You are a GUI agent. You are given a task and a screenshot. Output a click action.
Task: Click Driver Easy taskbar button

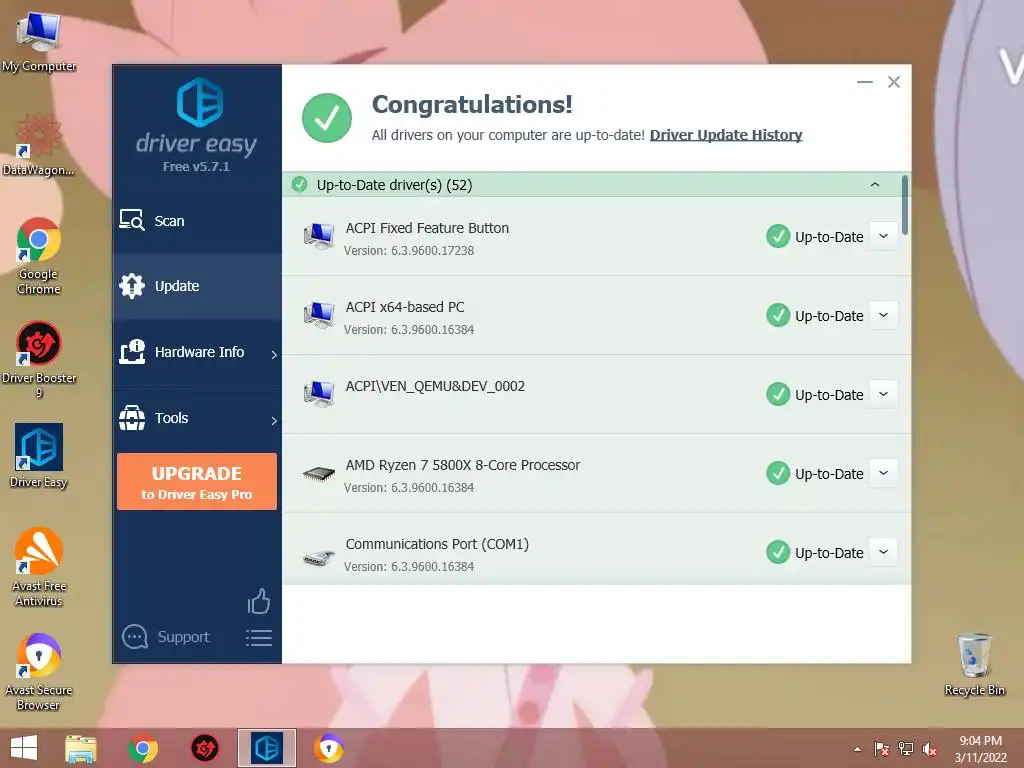click(x=266, y=748)
